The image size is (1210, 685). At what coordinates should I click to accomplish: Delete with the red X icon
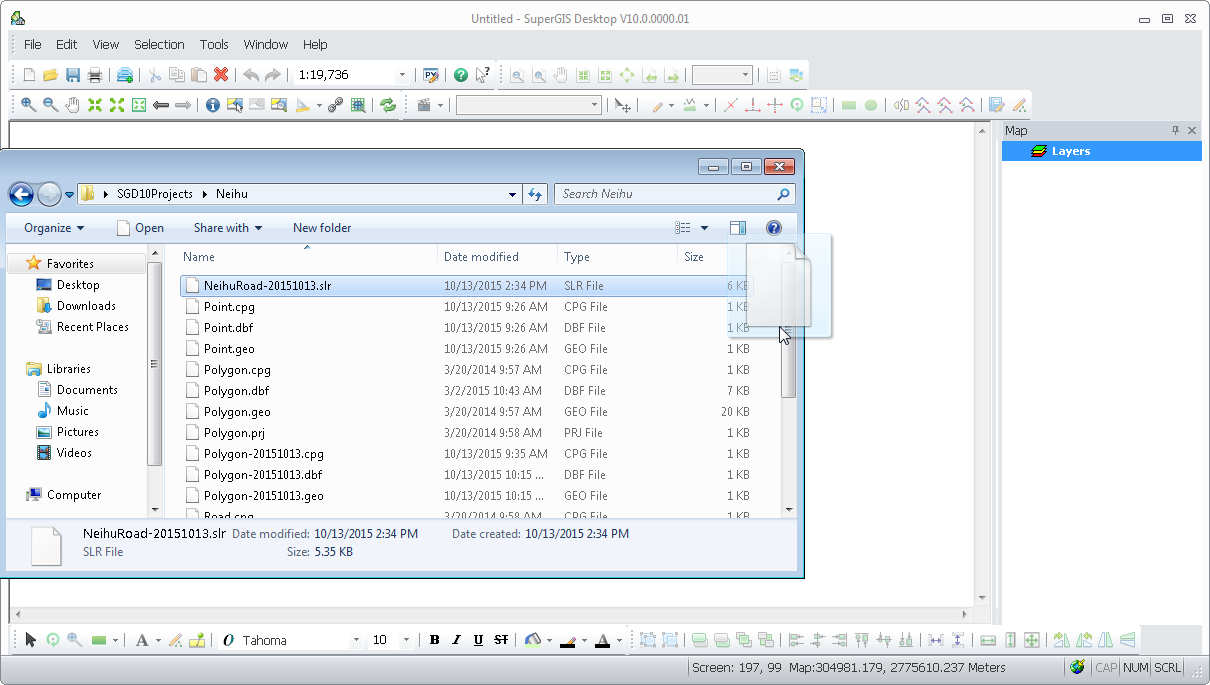[221, 75]
